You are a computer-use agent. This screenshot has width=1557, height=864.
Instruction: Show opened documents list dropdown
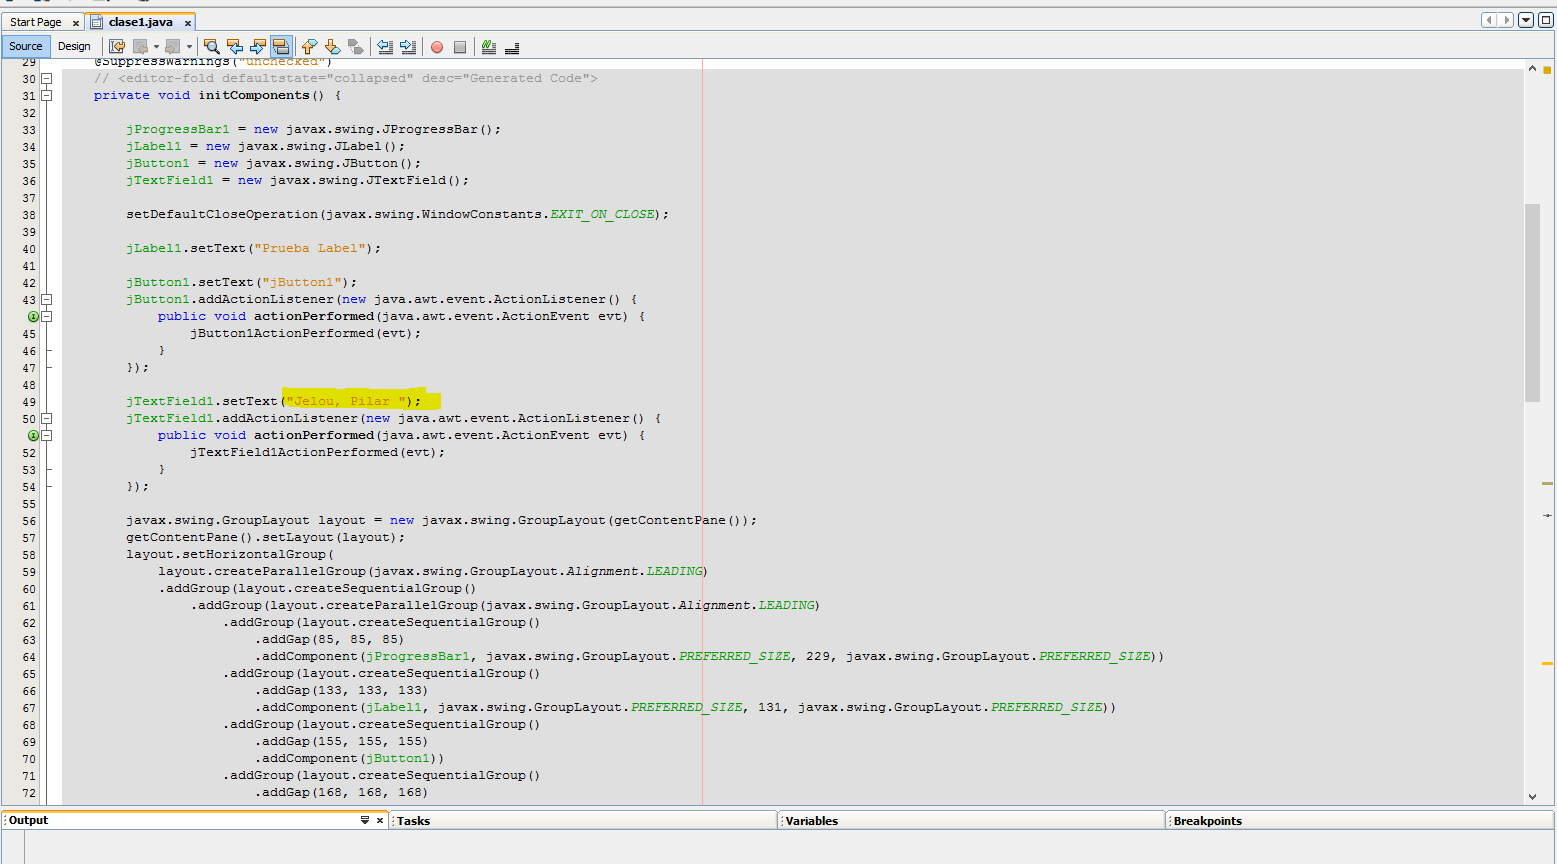[1526, 20]
